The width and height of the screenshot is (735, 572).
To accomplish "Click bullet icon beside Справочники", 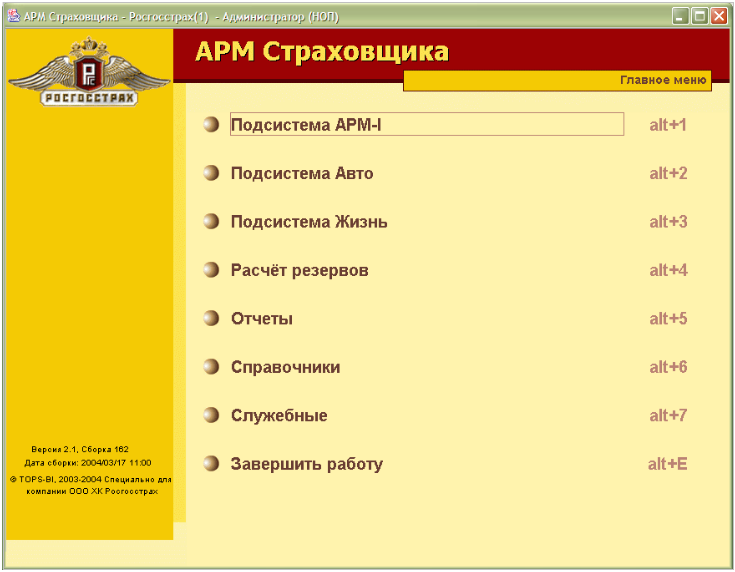I will point(211,367).
